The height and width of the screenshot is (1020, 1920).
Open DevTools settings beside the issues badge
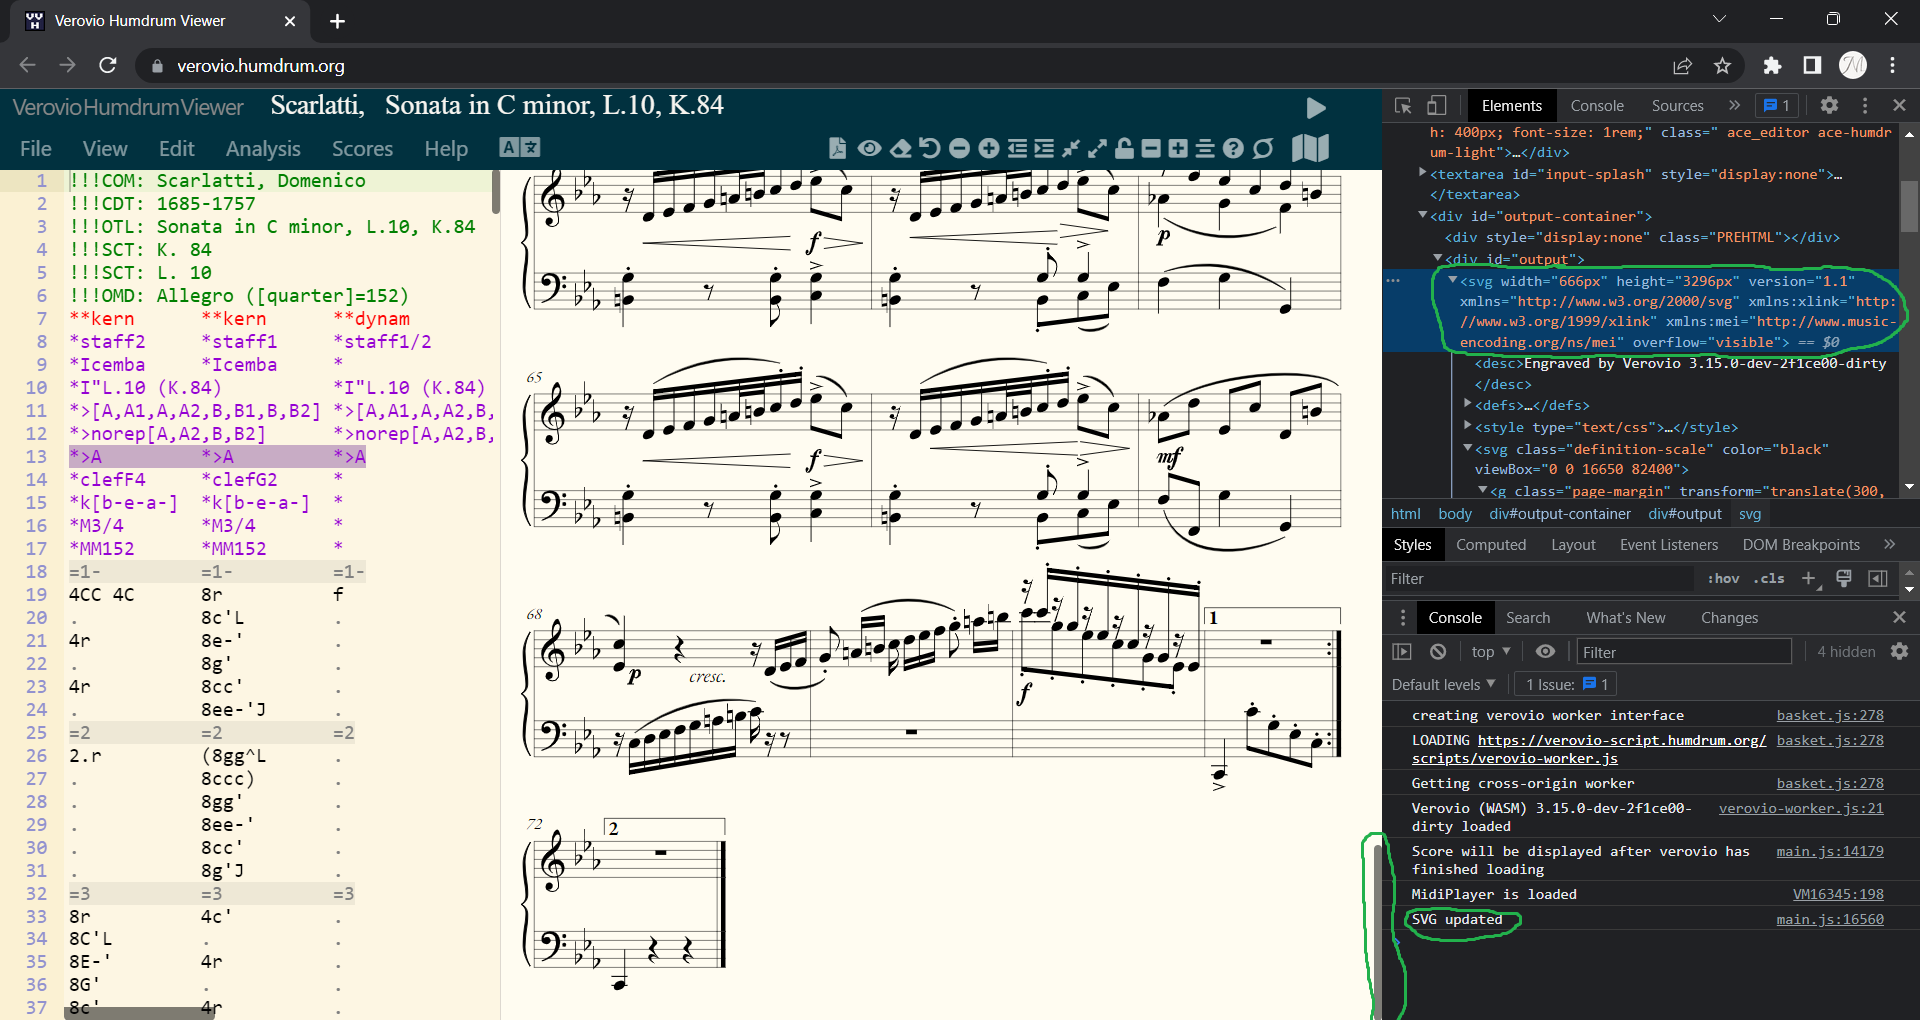click(1829, 105)
